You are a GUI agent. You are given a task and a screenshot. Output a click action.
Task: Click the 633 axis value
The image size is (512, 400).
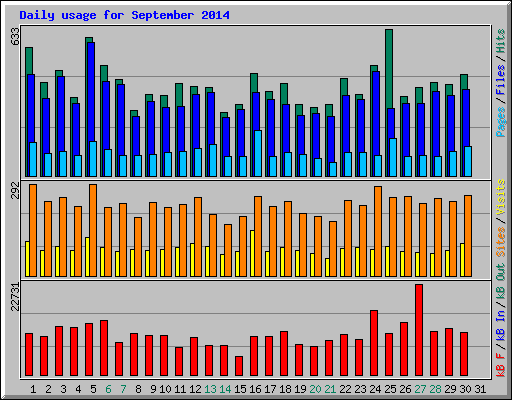[15, 37]
